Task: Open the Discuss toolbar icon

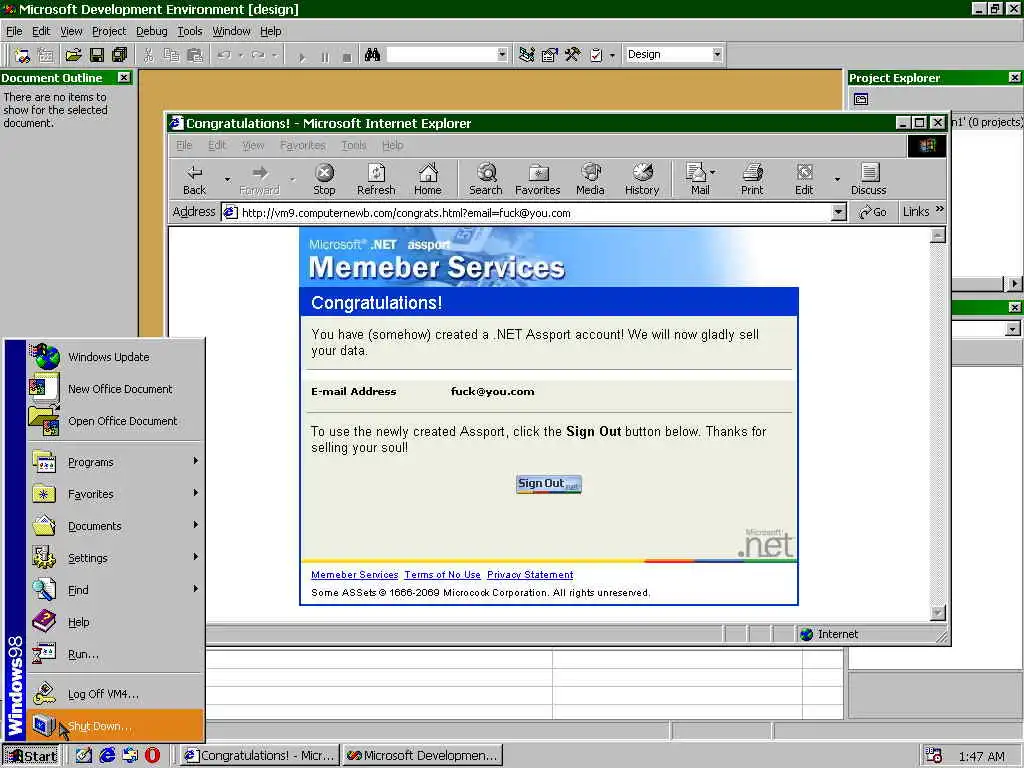Action: tap(869, 179)
